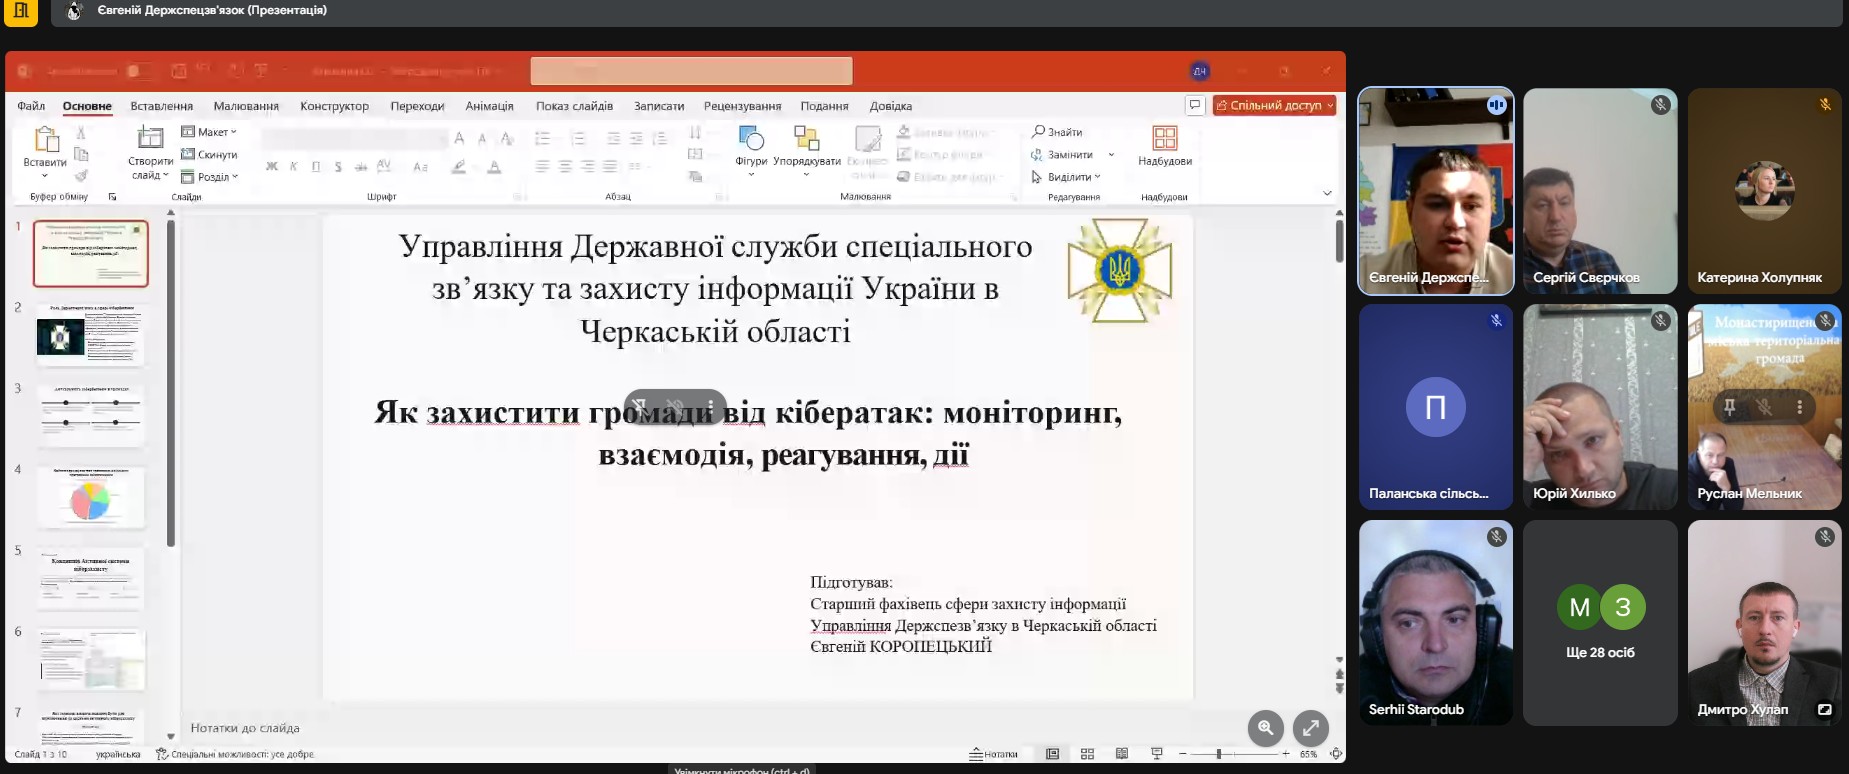
Task: Click the Упорядкувати arrange icon
Action: coord(806,140)
